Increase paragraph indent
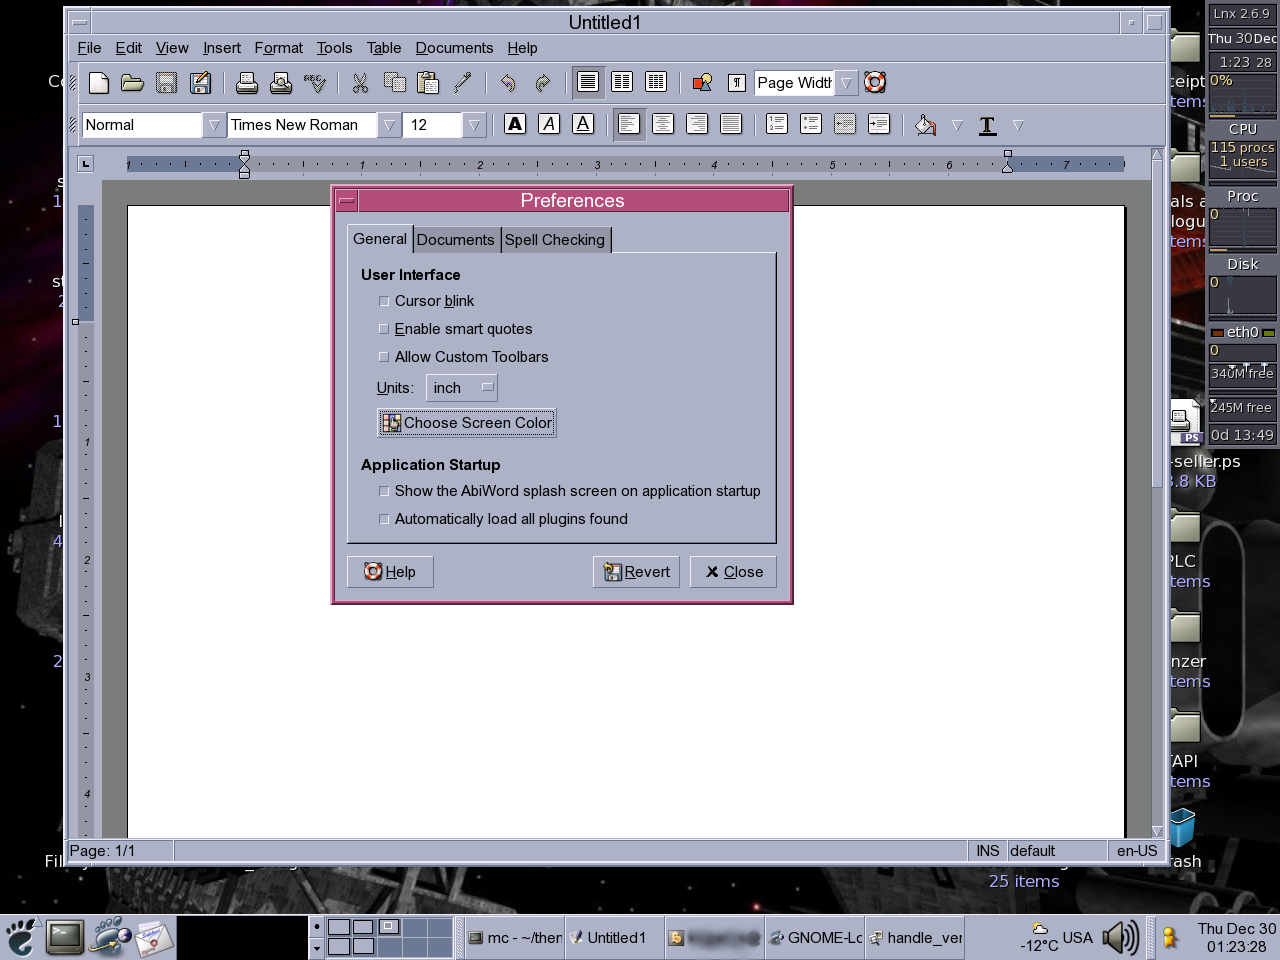1280x960 pixels. [879, 124]
